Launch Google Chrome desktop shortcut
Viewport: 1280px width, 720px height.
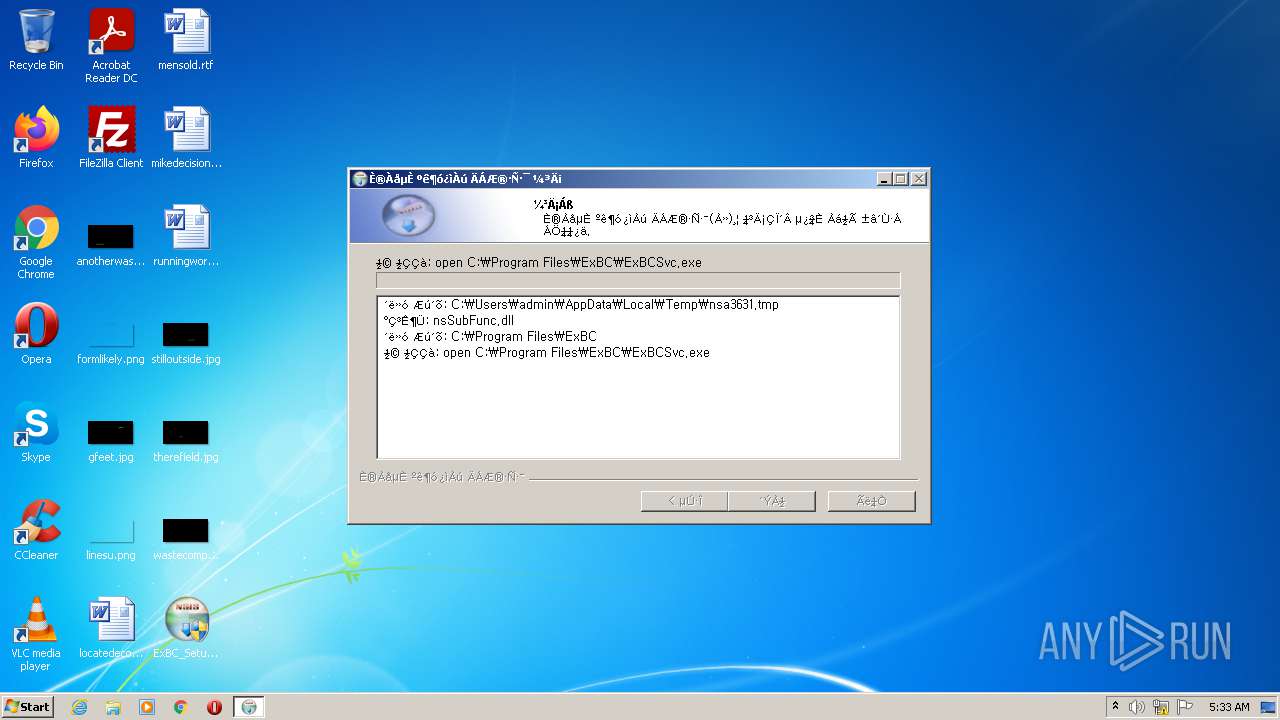pos(36,242)
